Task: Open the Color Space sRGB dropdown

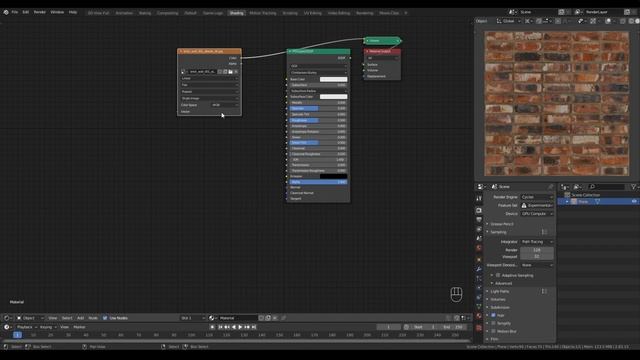Action: coord(224,105)
